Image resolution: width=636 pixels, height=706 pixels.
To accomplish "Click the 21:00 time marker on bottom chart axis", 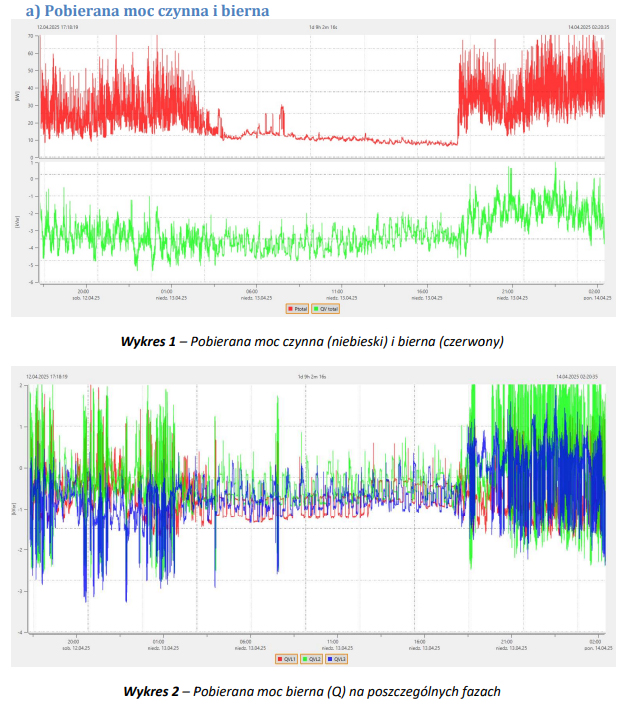I will (506, 641).
